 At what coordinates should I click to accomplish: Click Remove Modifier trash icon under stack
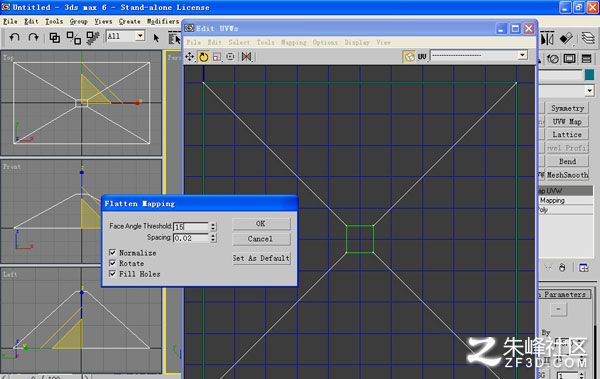click(x=562, y=268)
